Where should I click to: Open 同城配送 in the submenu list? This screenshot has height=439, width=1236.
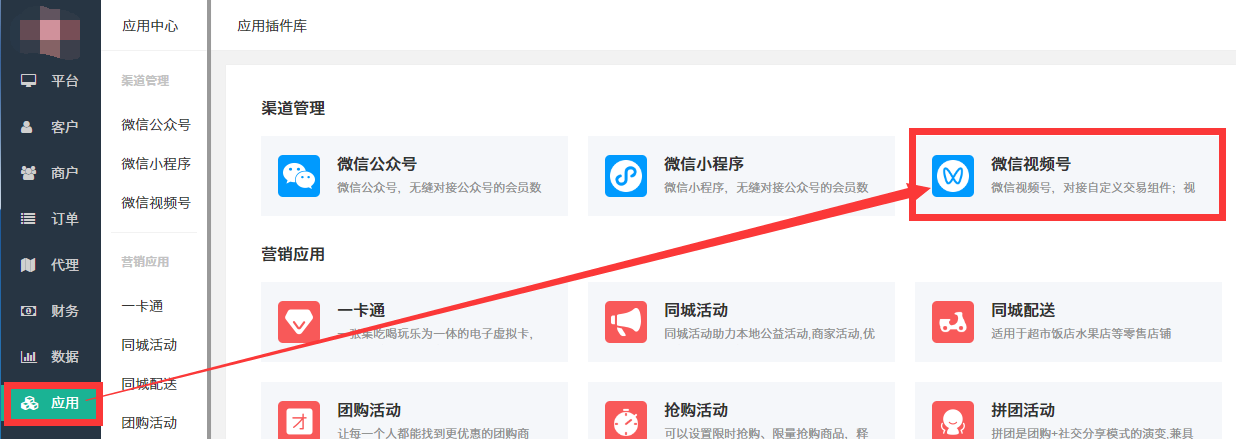click(149, 384)
